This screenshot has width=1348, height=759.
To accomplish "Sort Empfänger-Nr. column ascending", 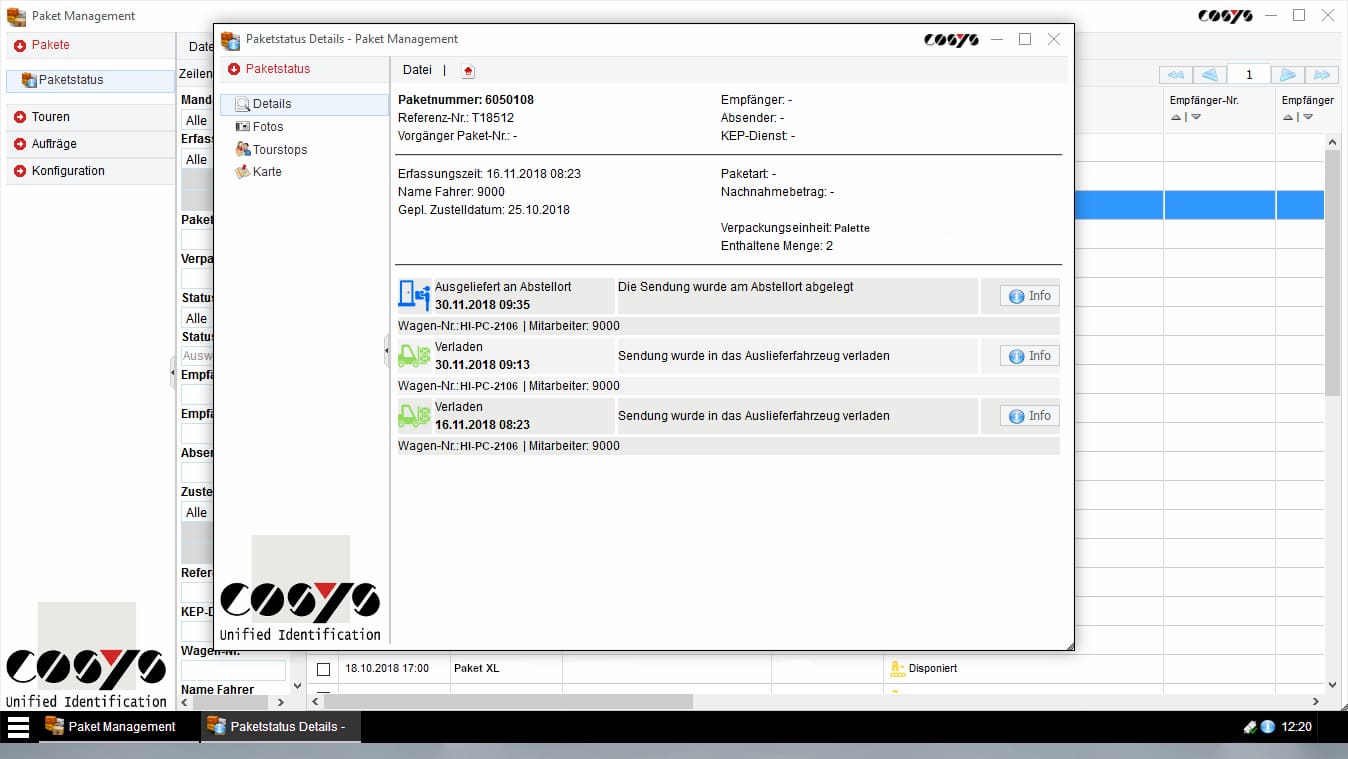I will coord(1175,117).
